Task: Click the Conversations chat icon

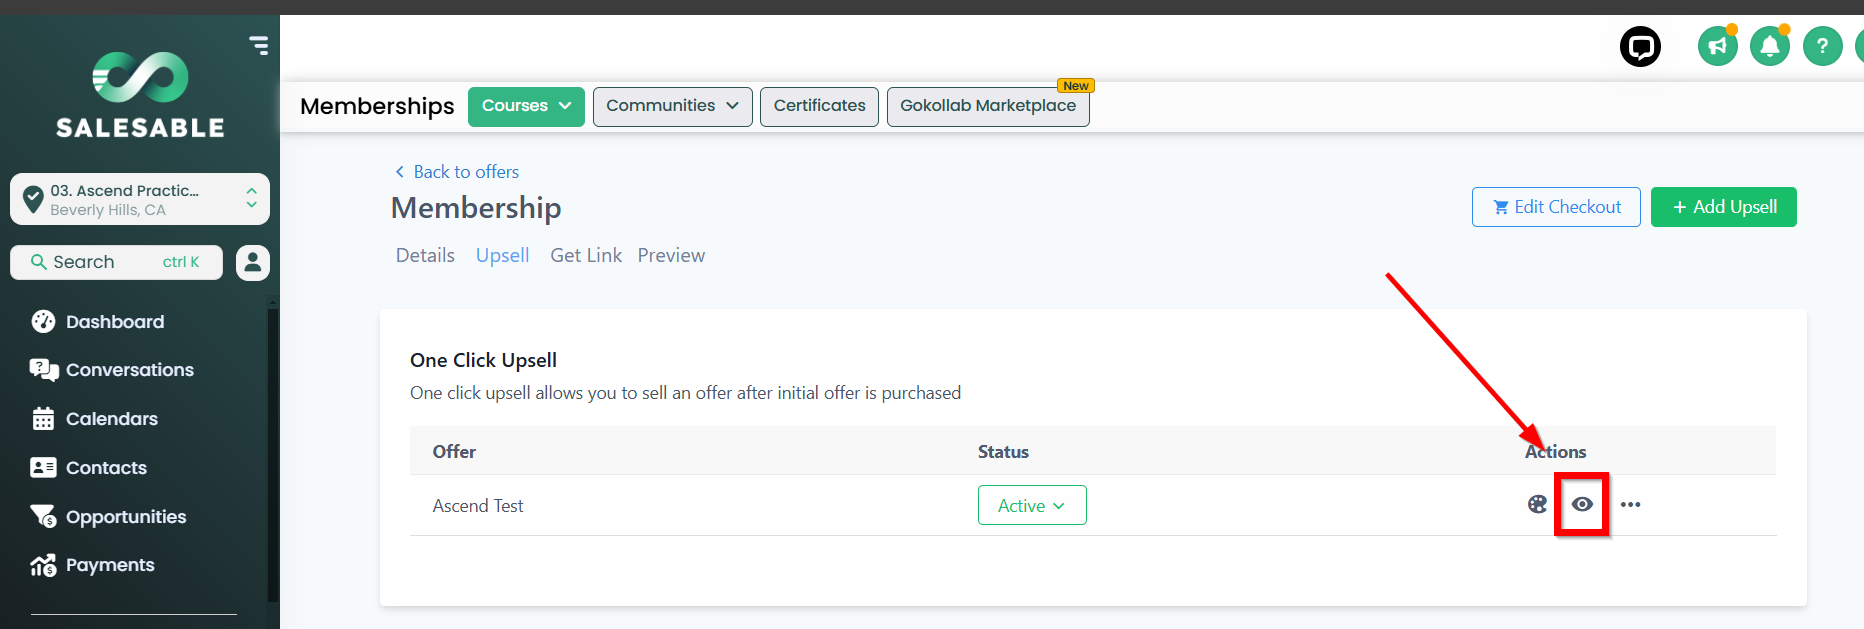Action: tap(44, 370)
